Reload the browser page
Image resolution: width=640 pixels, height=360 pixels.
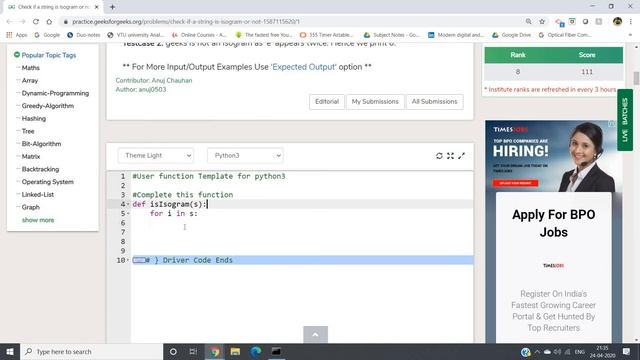pyautogui.click(x=36, y=22)
